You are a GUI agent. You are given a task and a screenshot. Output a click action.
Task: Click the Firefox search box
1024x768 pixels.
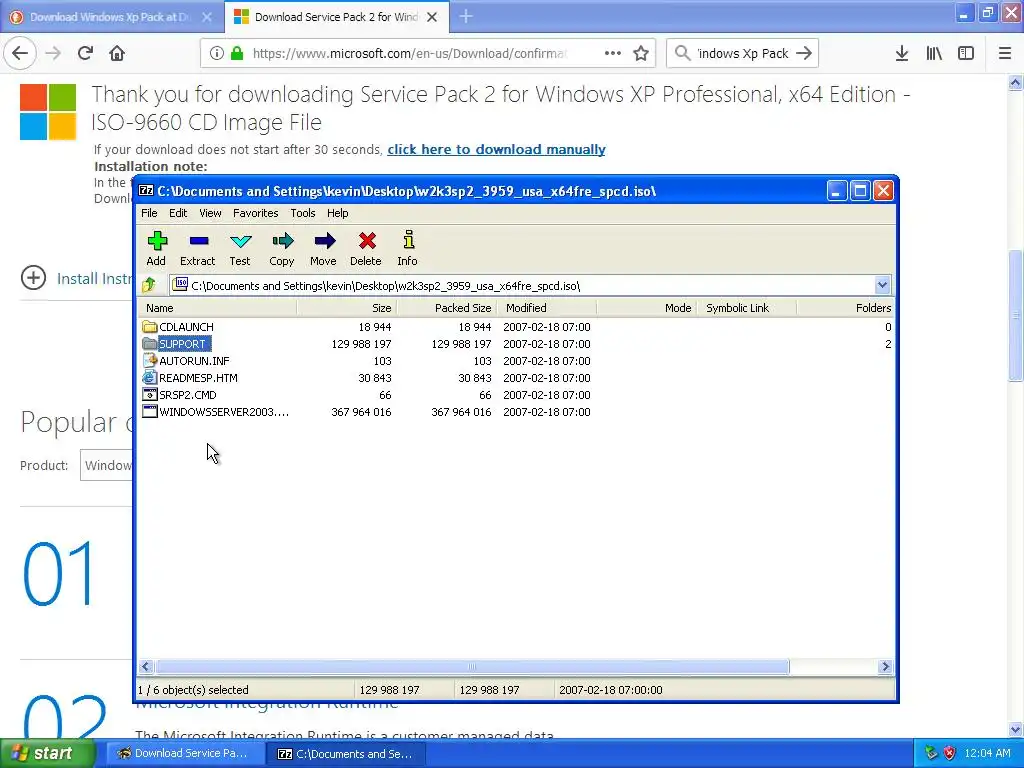742,54
